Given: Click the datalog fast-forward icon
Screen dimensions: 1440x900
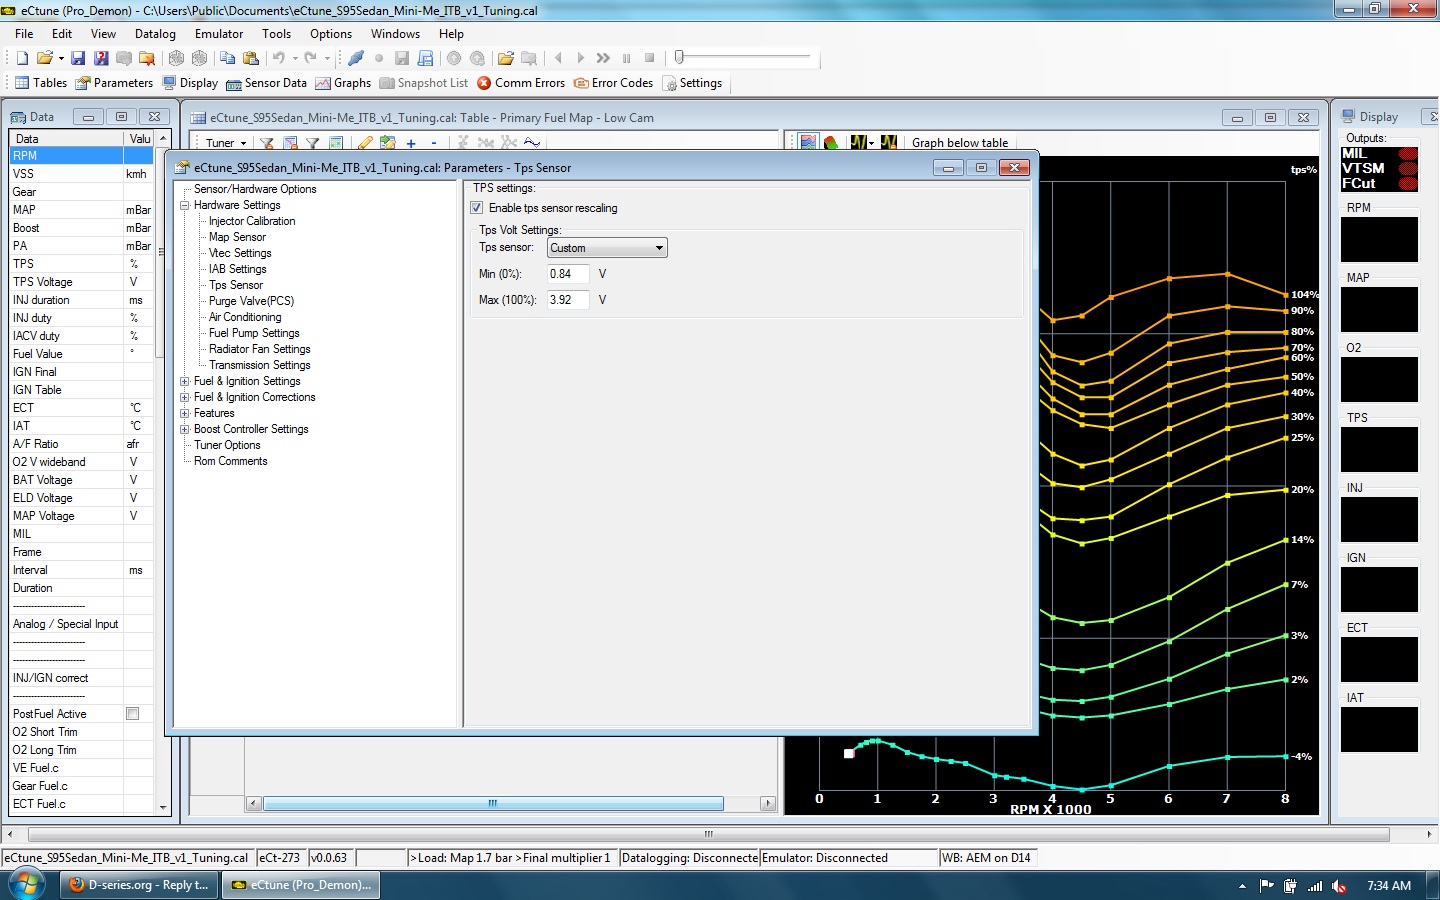Looking at the screenshot, I should coord(603,58).
